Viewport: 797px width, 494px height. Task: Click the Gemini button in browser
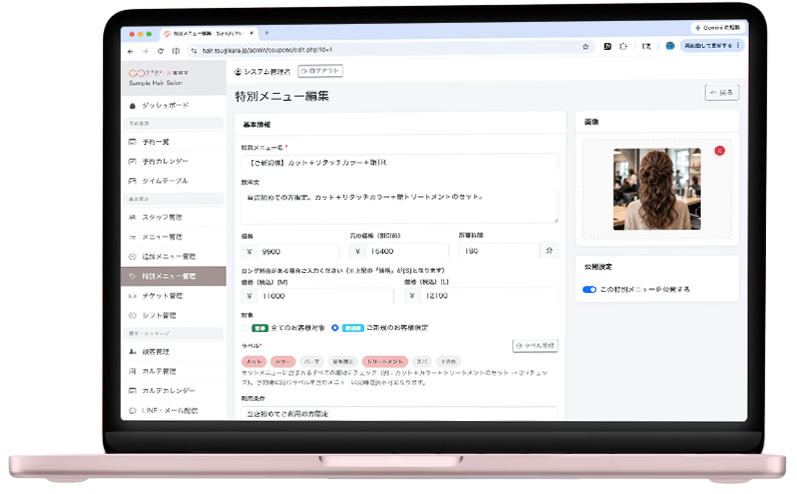tap(717, 27)
